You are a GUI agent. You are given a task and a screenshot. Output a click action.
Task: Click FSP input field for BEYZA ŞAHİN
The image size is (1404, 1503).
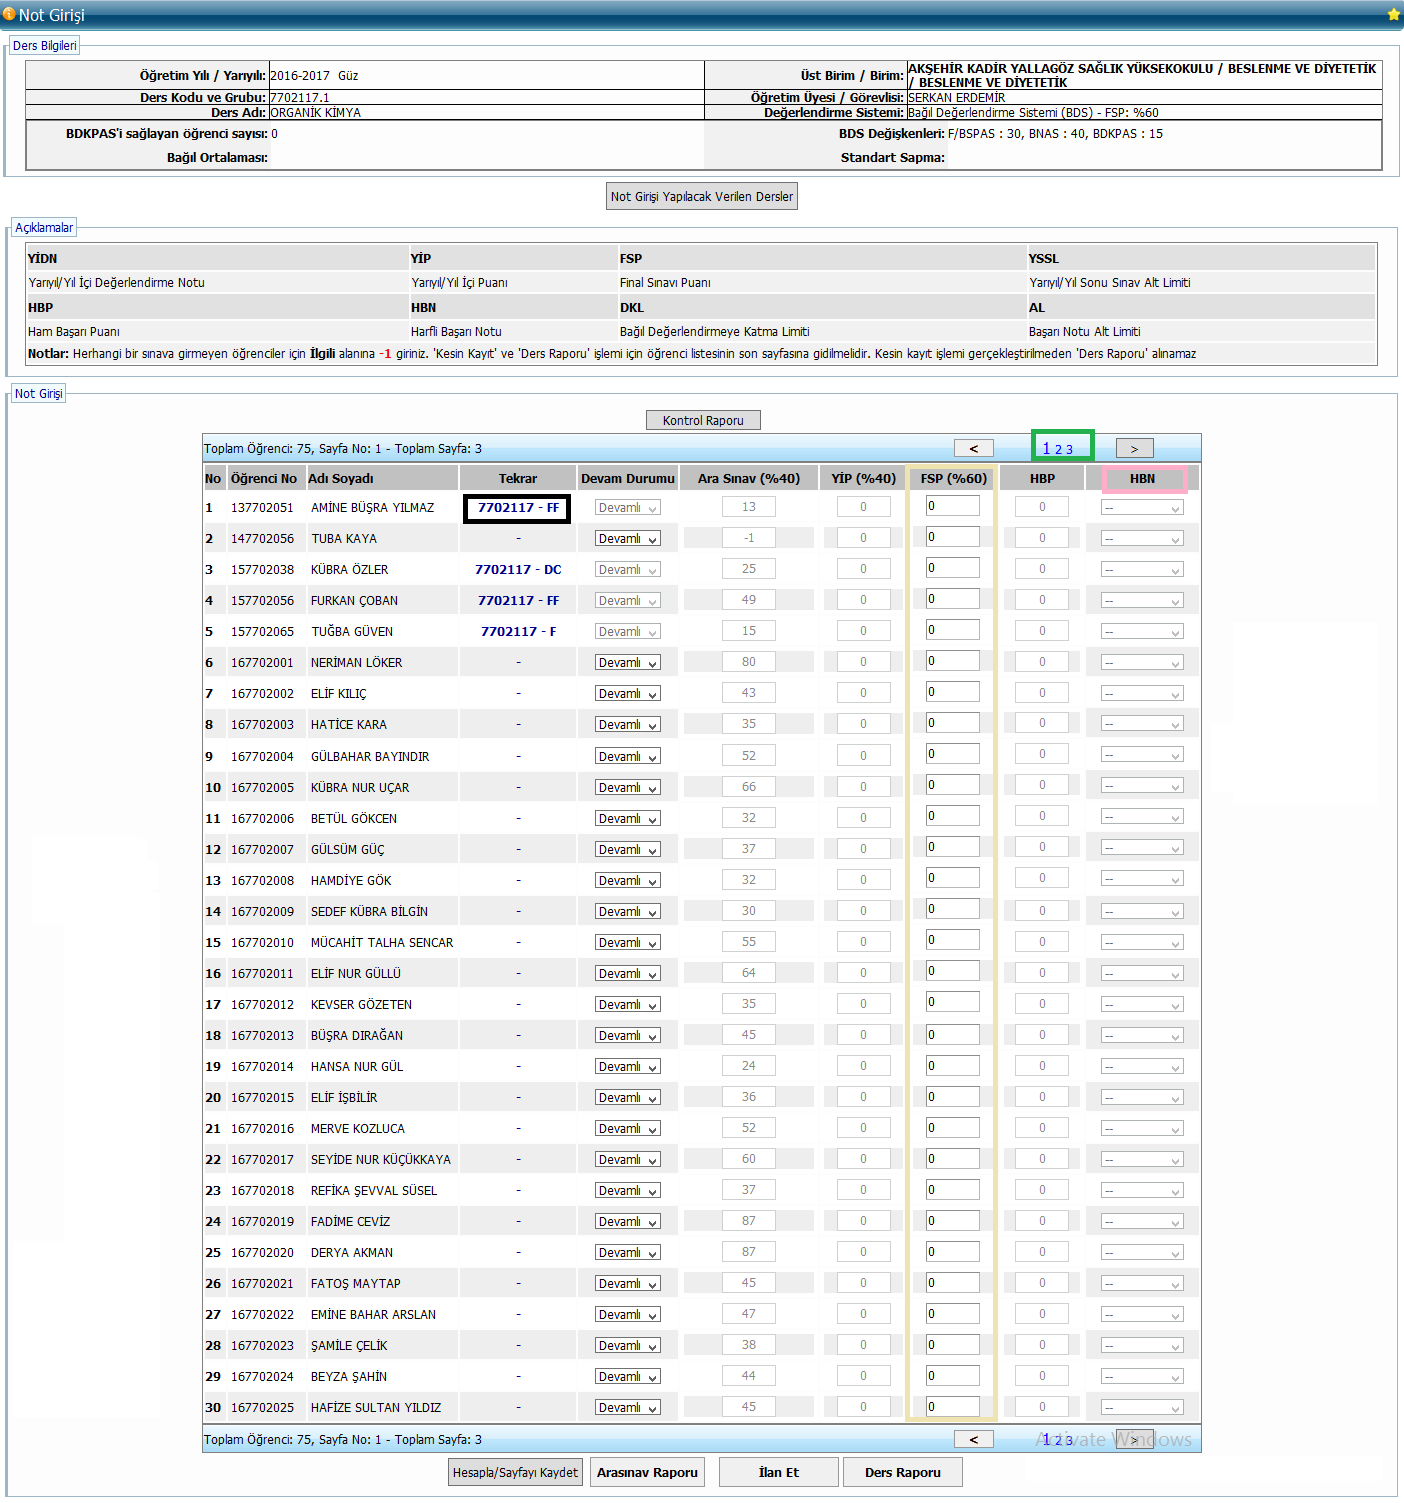tap(952, 1376)
